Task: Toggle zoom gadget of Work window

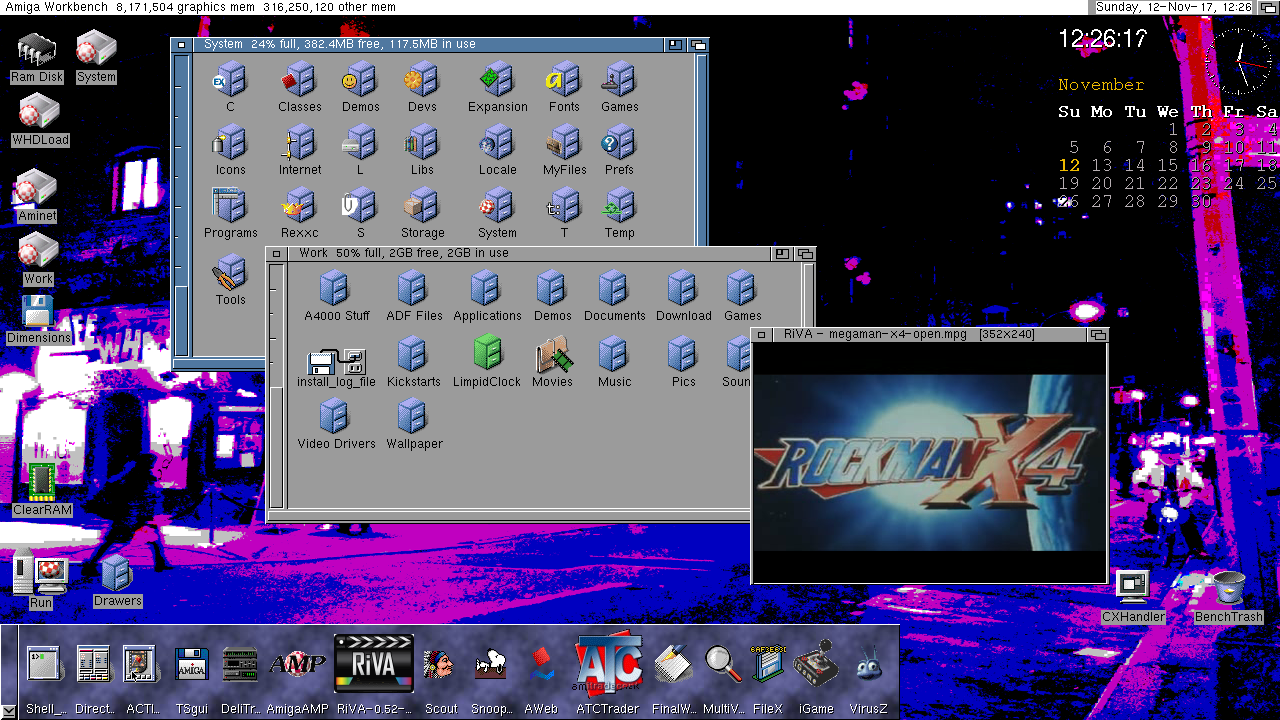Action: click(x=782, y=254)
